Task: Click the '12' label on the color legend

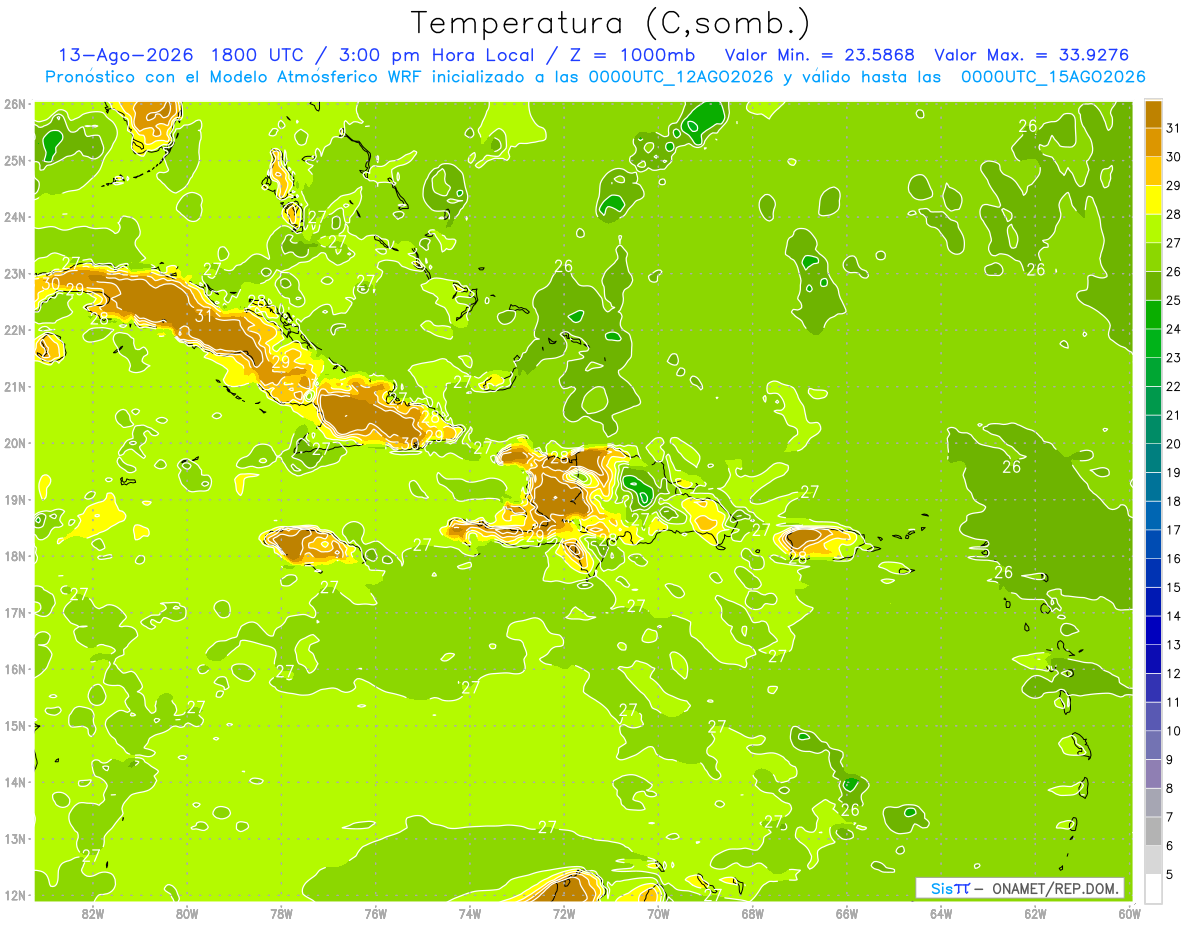Action: pyautogui.click(x=1173, y=673)
